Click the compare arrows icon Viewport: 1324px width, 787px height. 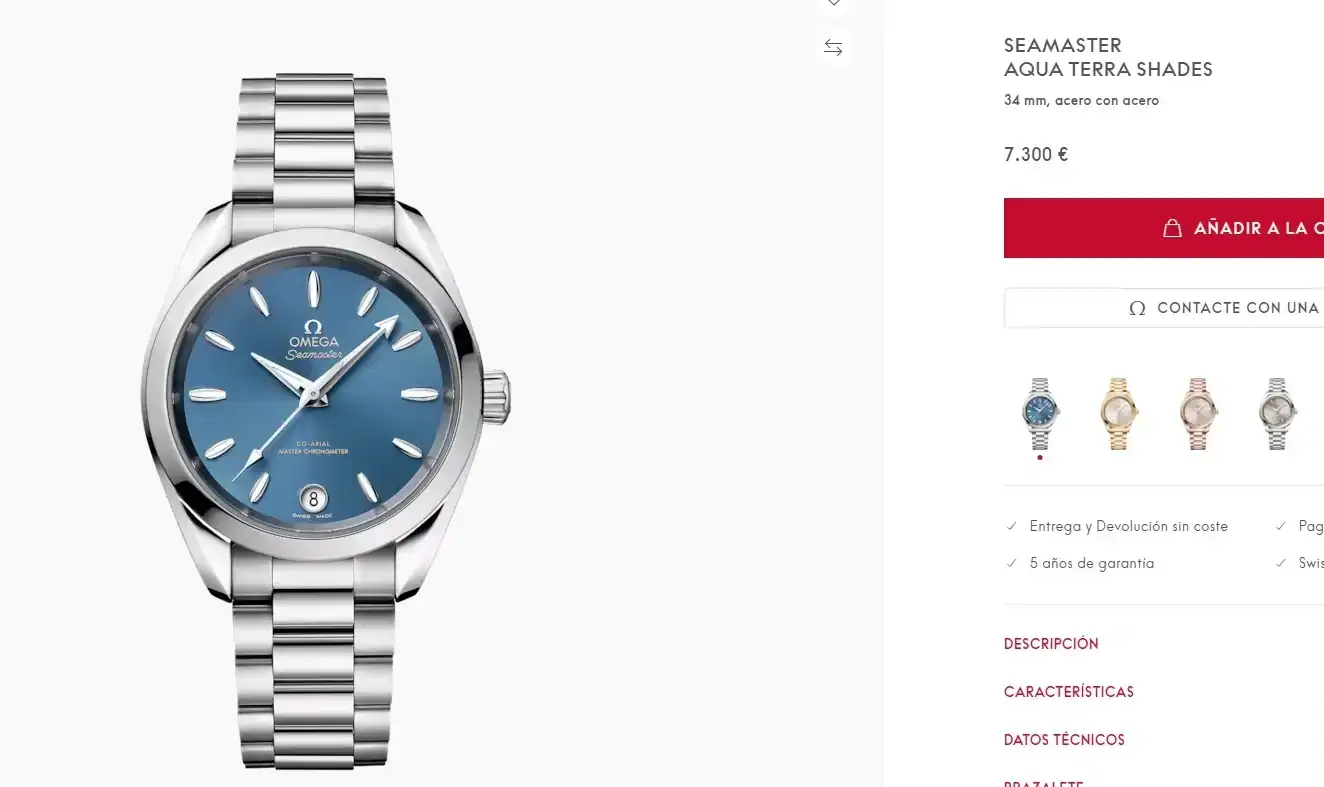point(833,47)
